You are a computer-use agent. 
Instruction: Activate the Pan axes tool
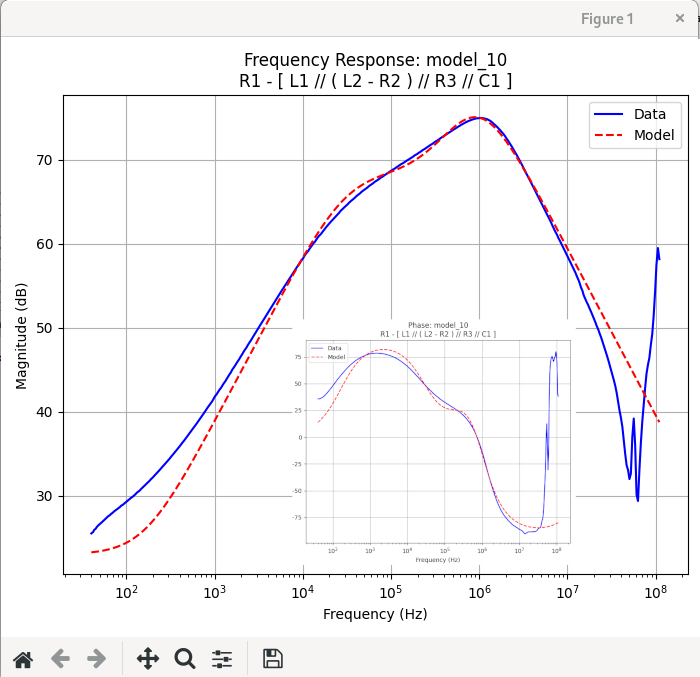click(x=148, y=659)
